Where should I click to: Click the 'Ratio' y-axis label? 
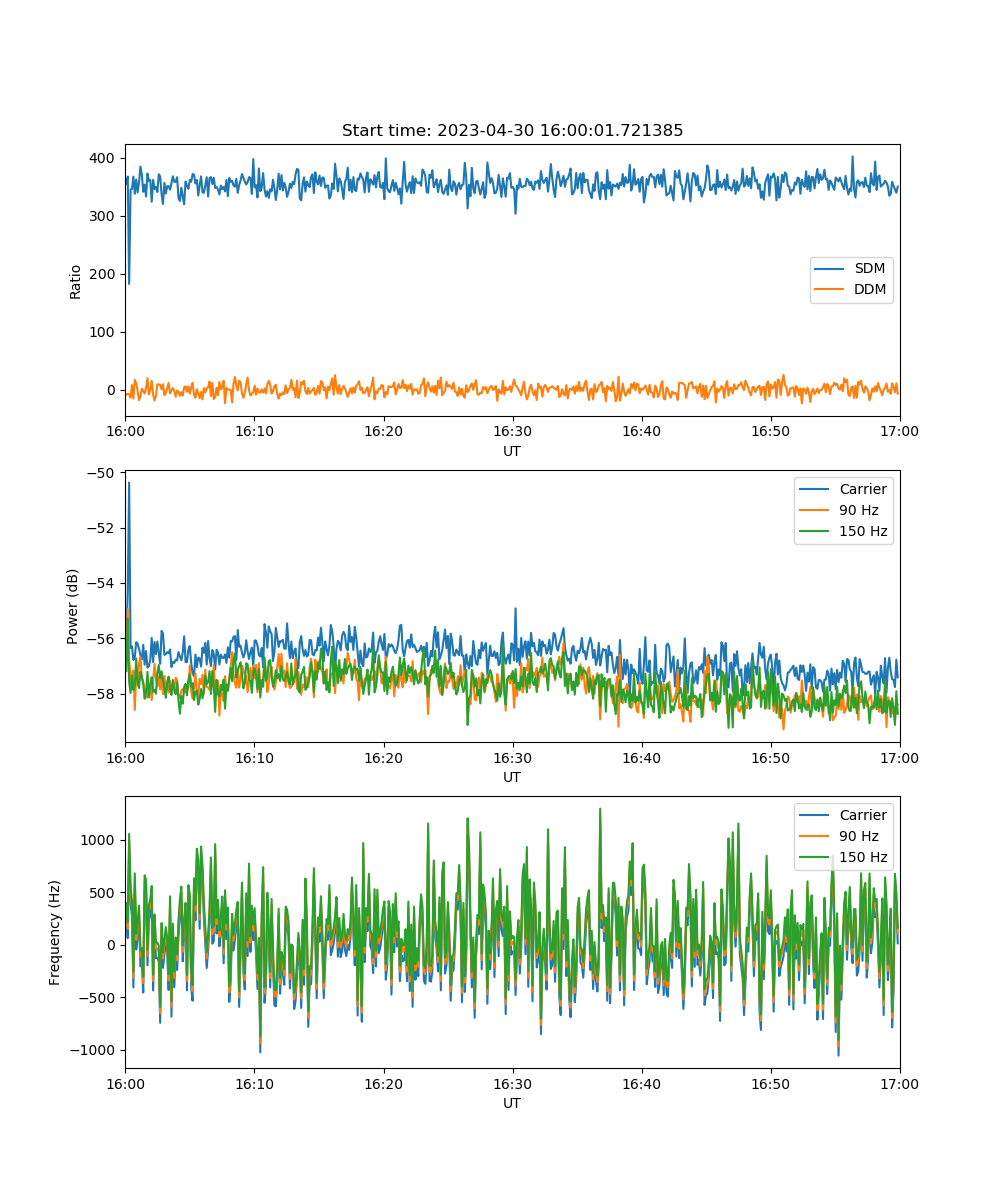click(x=76, y=281)
